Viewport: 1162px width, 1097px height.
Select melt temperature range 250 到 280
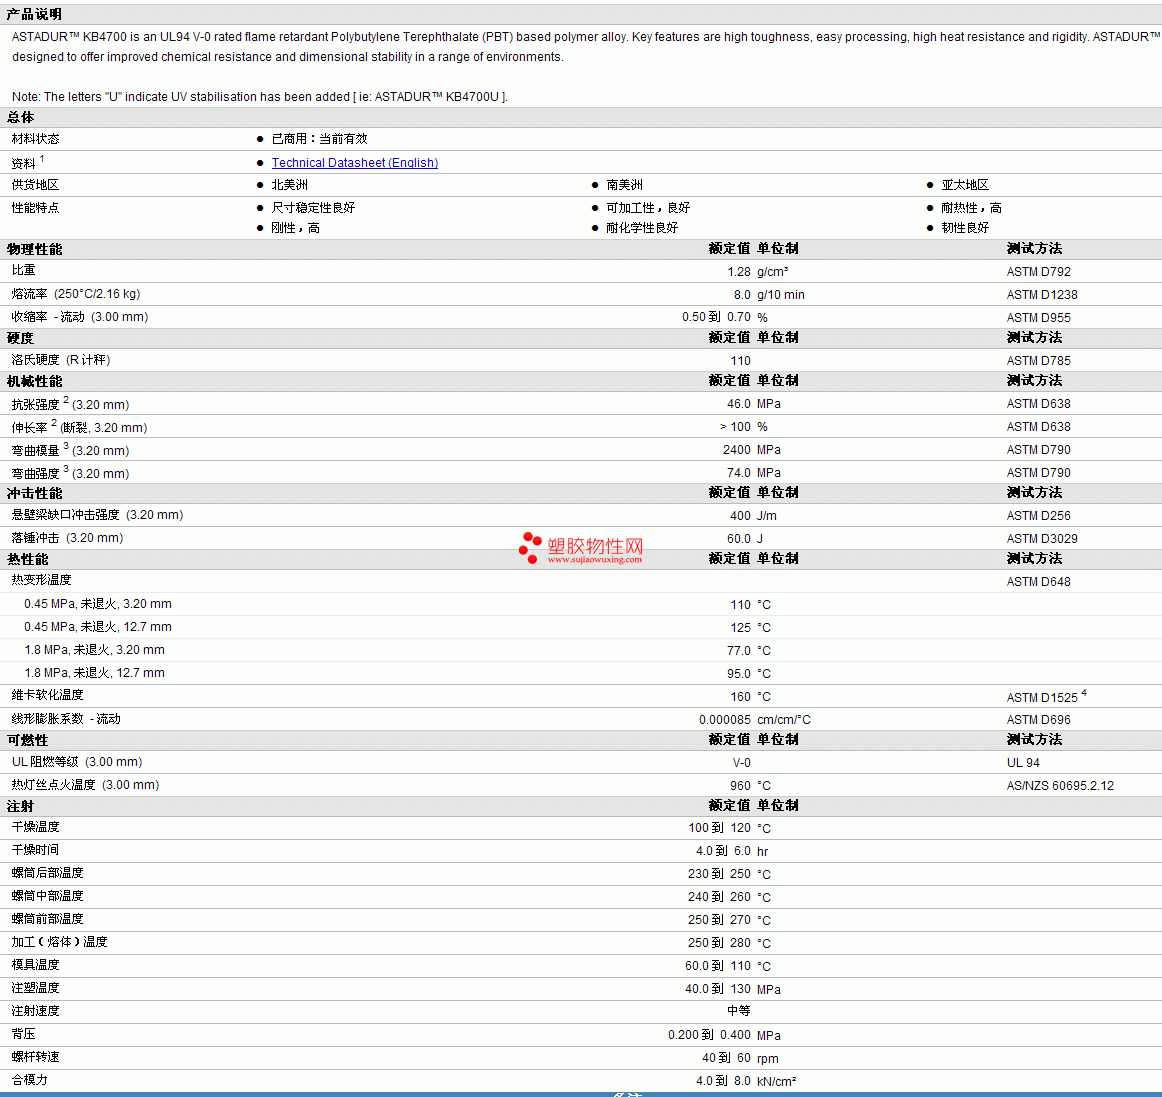point(719,943)
